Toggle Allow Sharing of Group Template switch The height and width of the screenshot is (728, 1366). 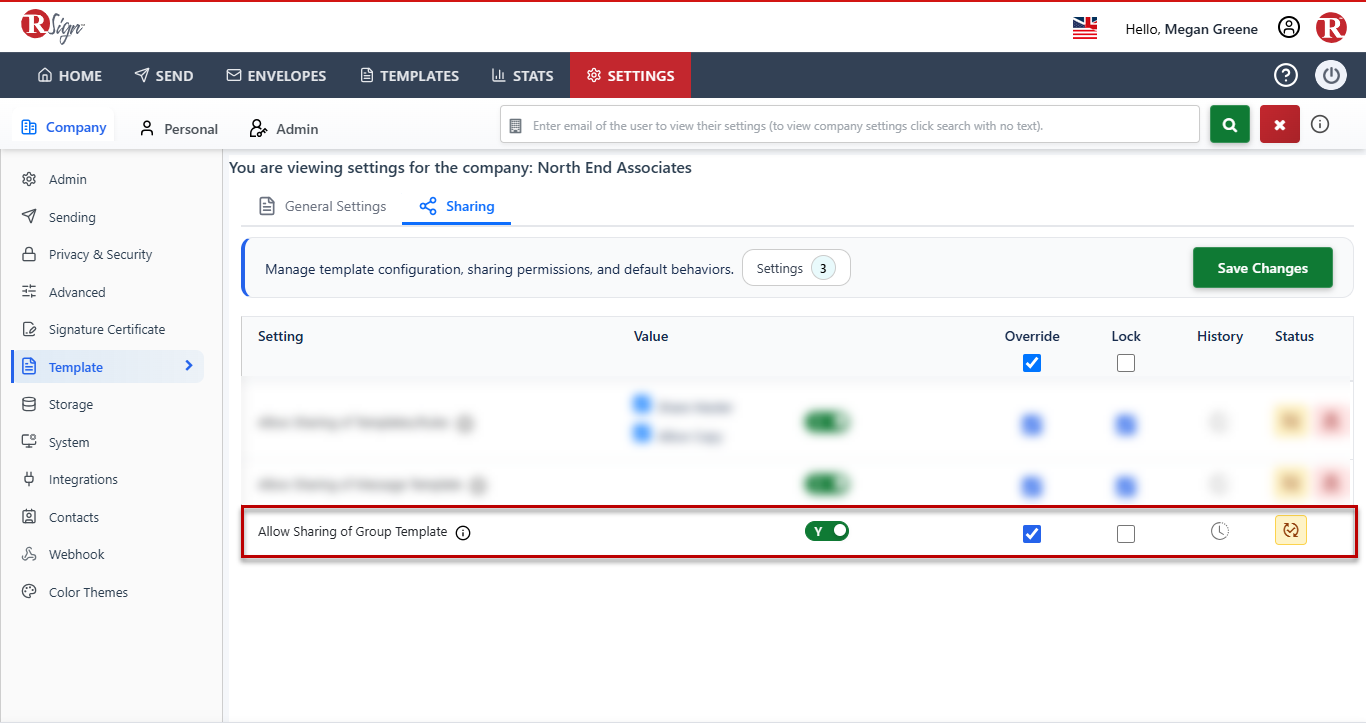pos(827,531)
